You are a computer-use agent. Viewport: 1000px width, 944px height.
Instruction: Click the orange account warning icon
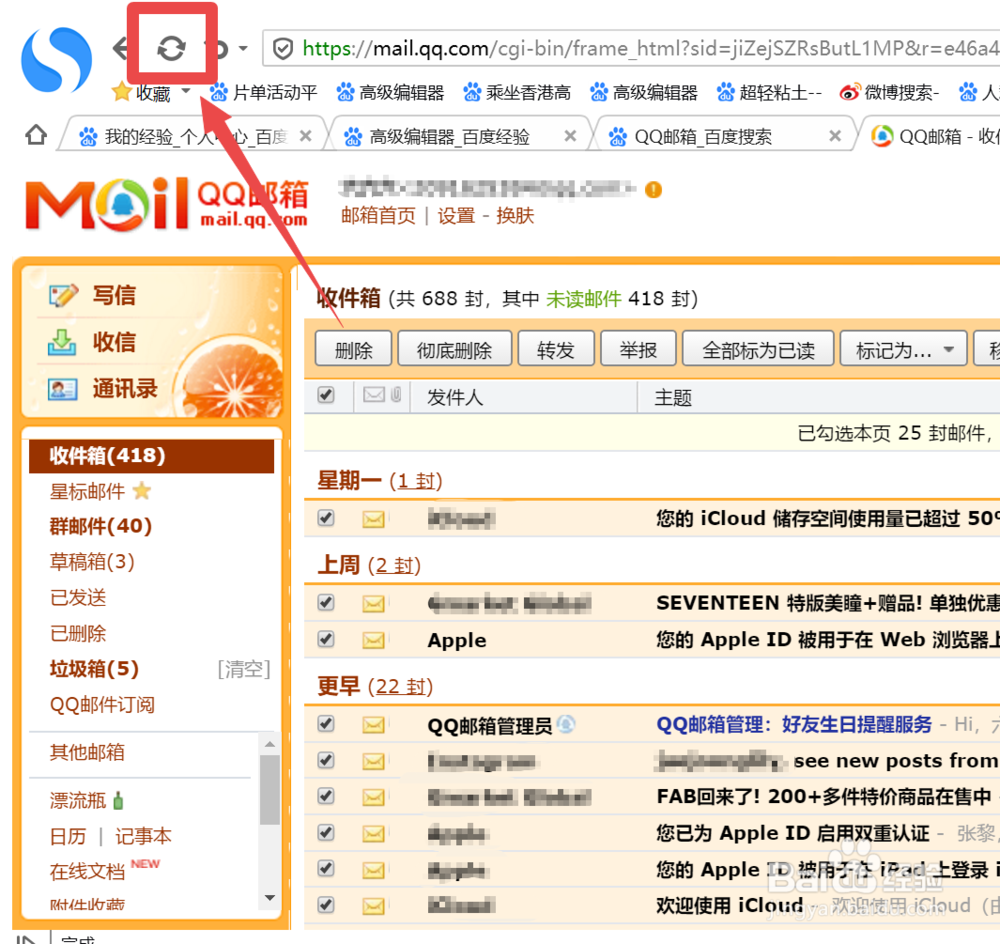tap(653, 189)
